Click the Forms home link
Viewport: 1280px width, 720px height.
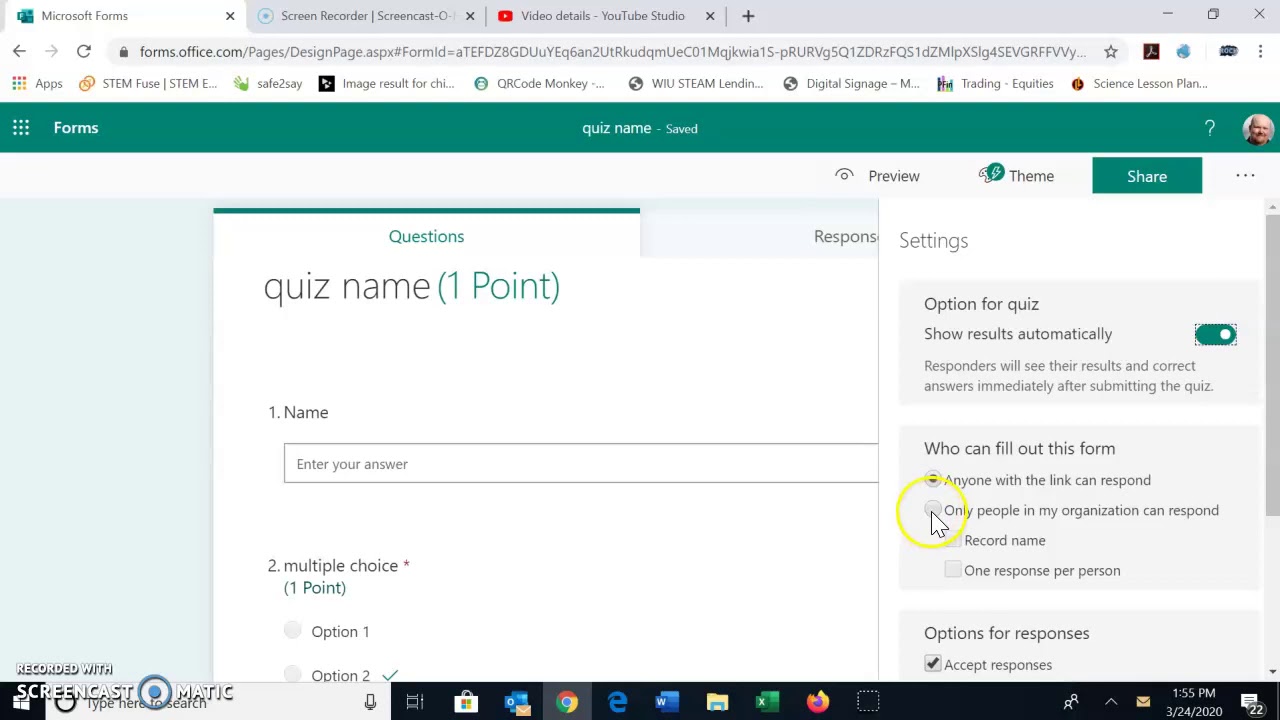pyautogui.click(x=76, y=128)
